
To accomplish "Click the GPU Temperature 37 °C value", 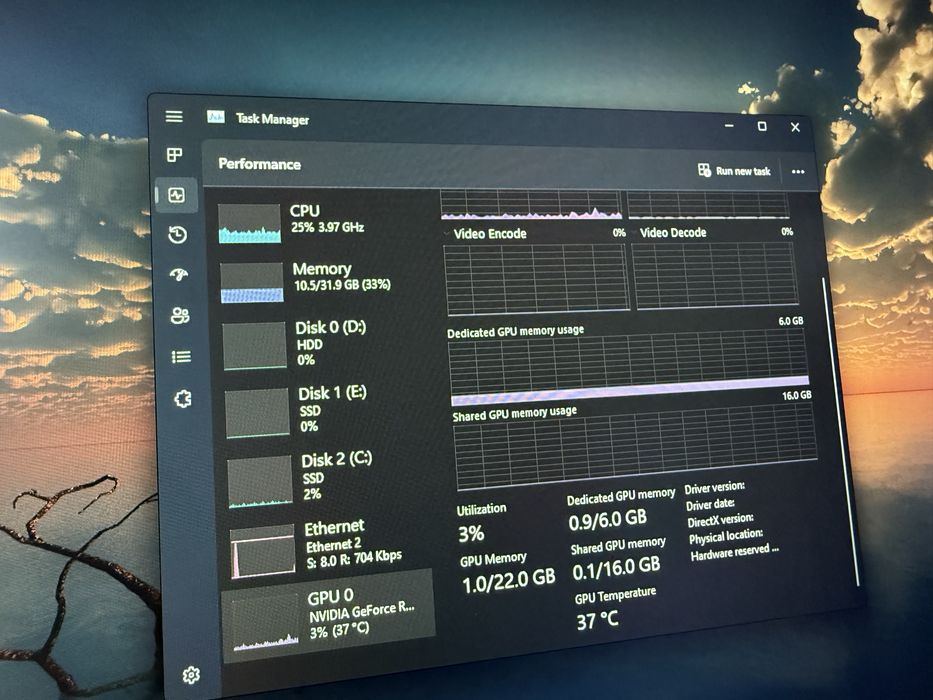I will pyautogui.click(x=597, y=620).
